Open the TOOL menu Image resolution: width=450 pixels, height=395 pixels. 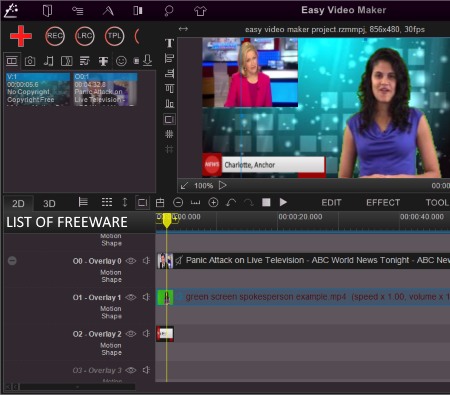(437, 203)
